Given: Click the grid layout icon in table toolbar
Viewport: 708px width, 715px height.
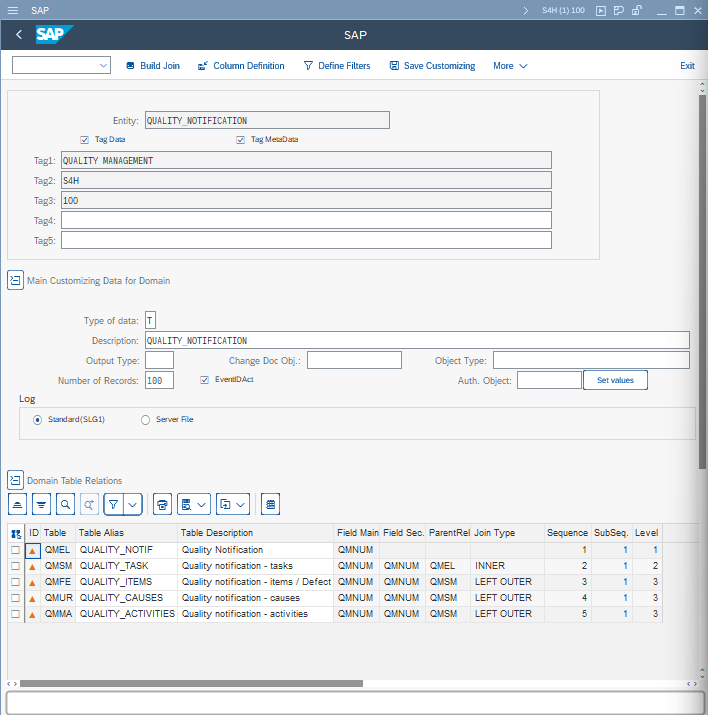Looking at the screenshot, I should (271, 503).
